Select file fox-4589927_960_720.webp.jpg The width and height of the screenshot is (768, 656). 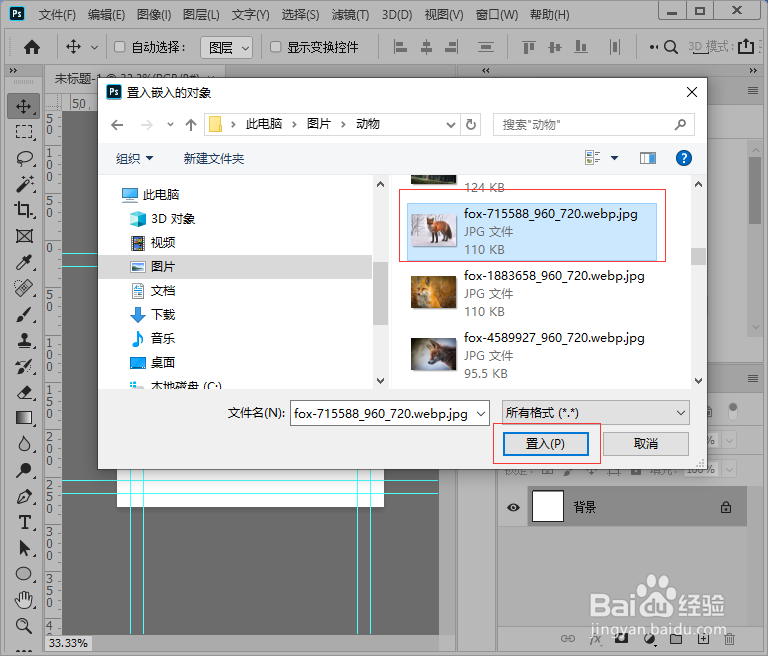(x=531, y=355)
